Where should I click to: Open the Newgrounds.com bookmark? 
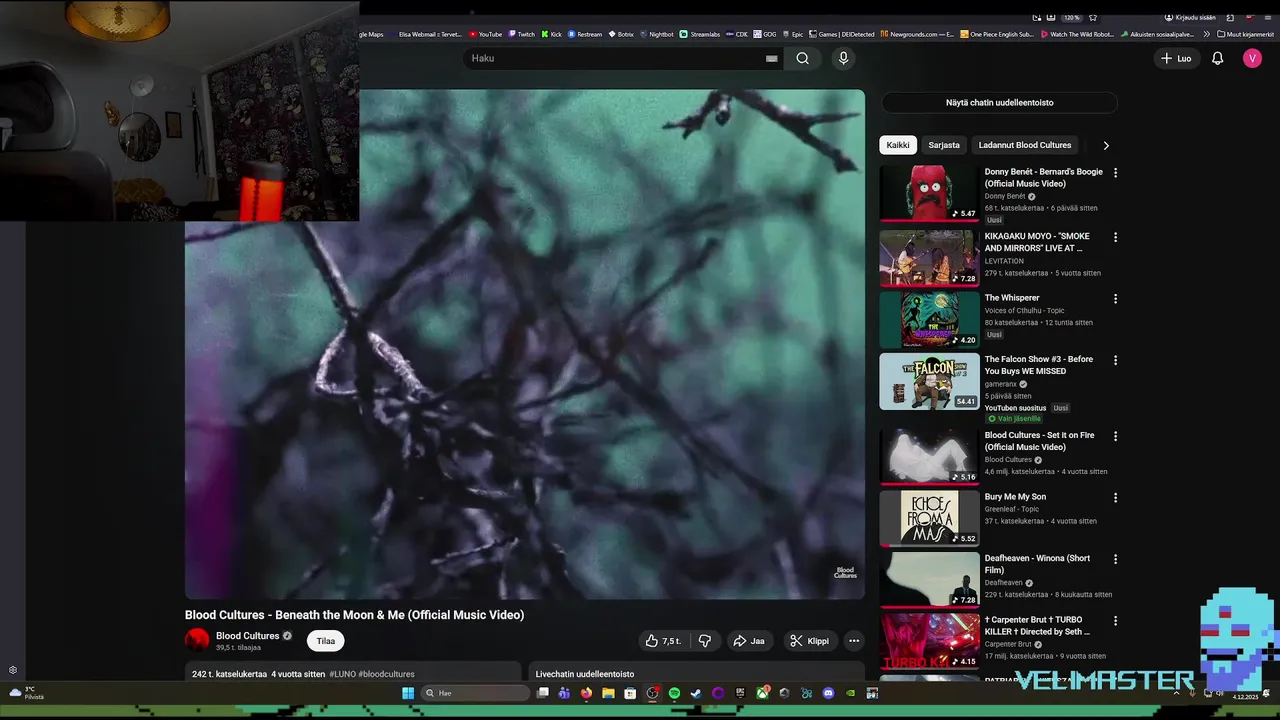[917, 34]
